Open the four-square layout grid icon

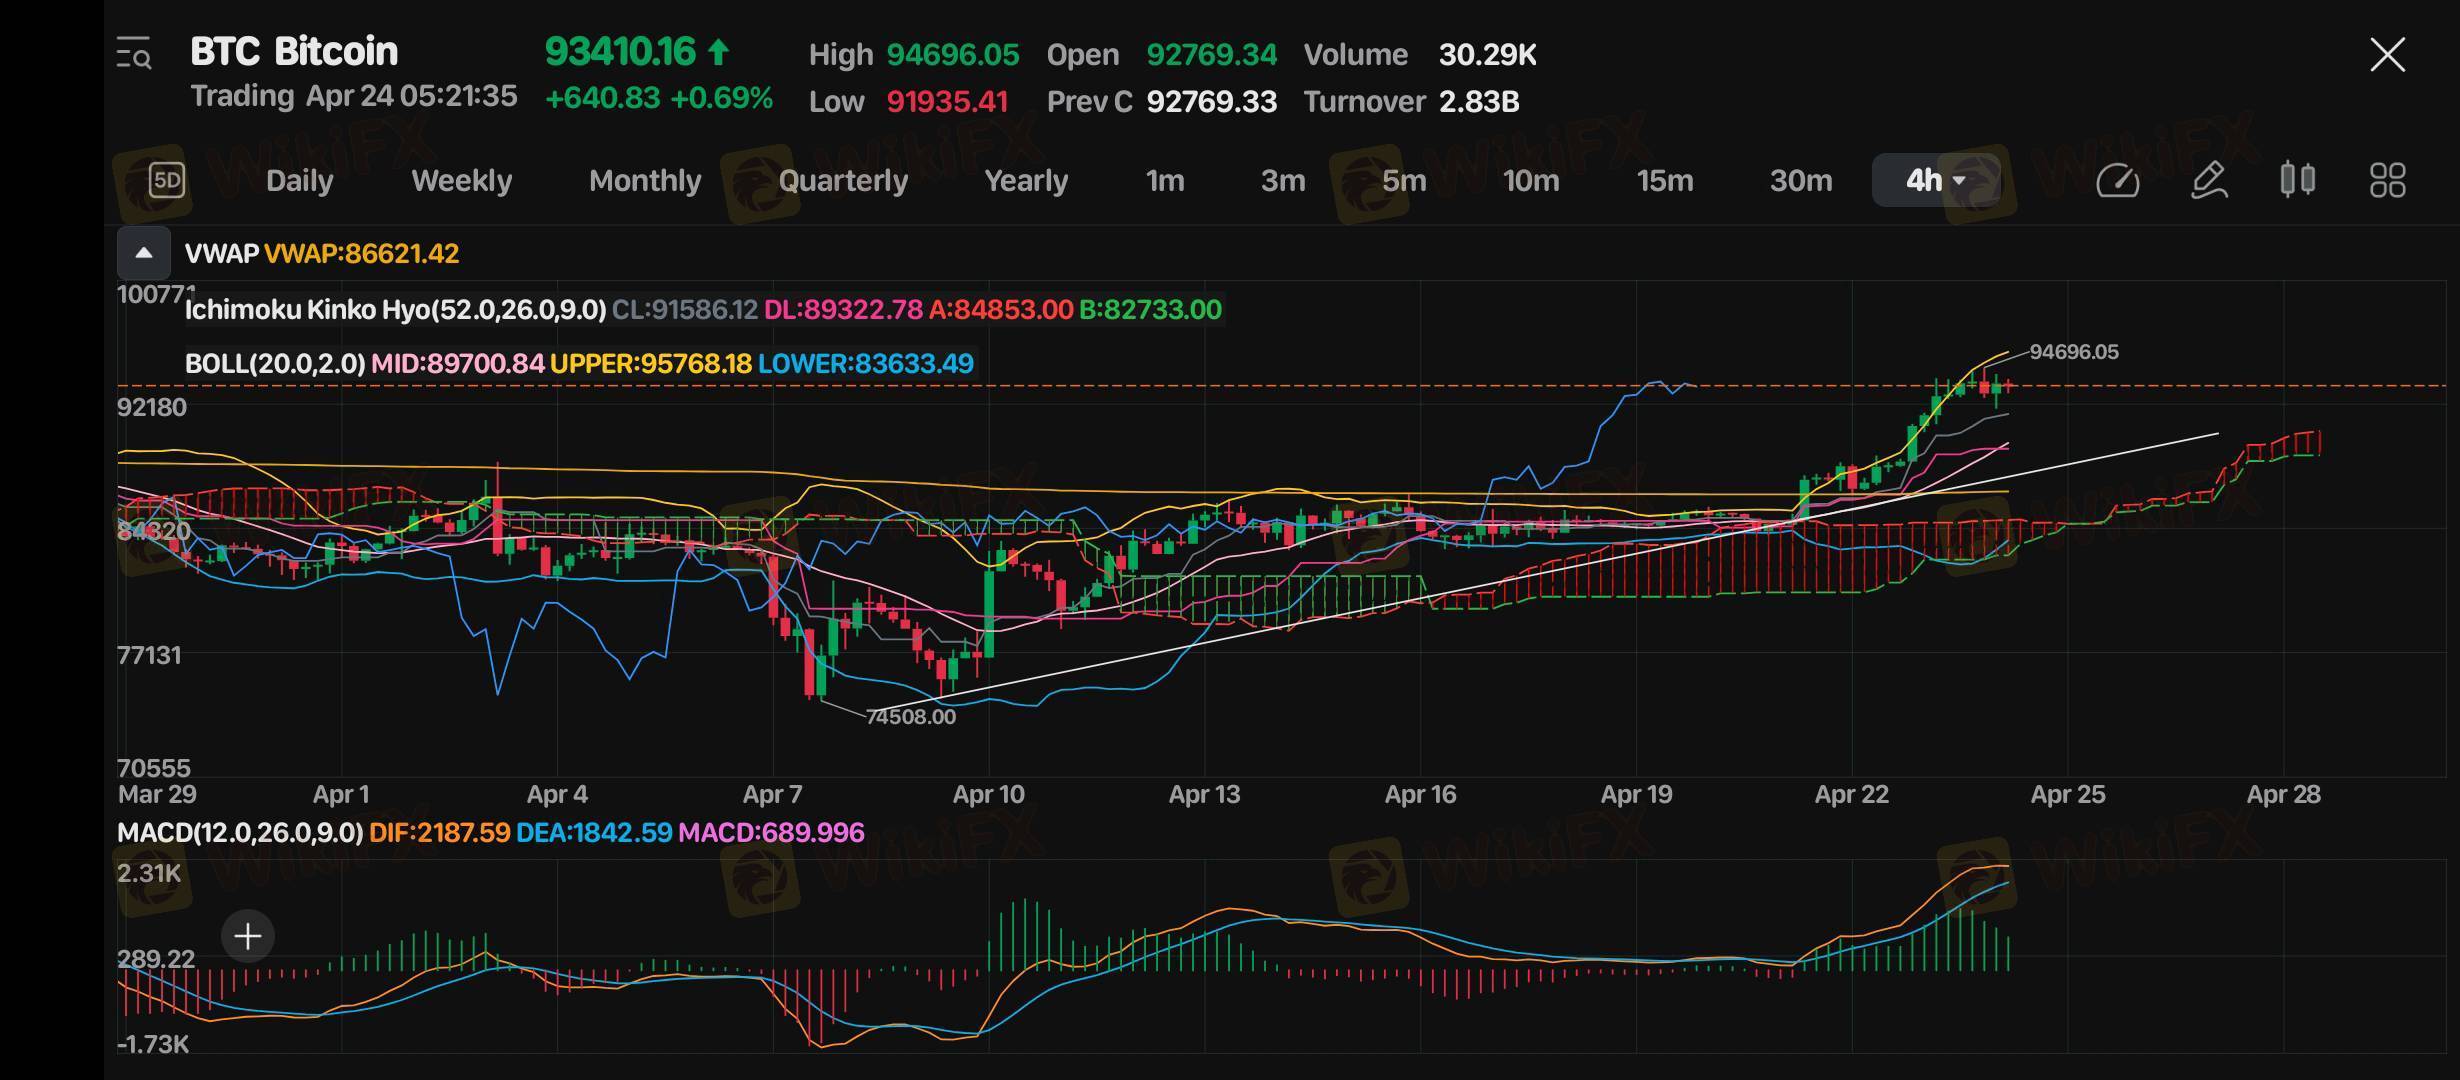click(x=2388, y=181)
